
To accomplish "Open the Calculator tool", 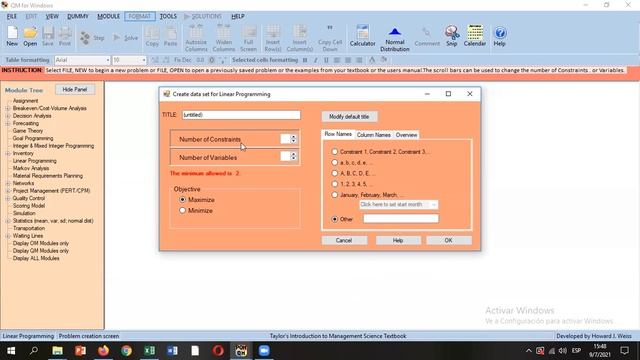I will (x=362, y=36).
